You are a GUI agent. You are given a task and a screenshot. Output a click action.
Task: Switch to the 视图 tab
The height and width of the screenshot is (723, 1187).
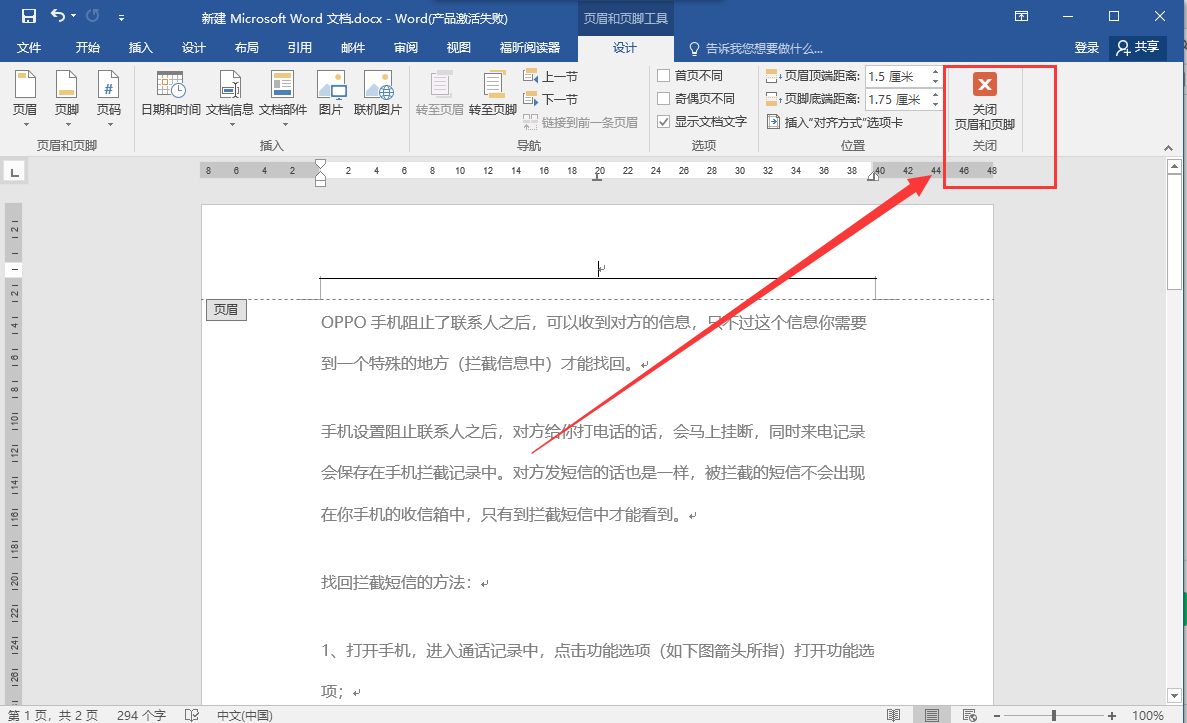[459, 48]
